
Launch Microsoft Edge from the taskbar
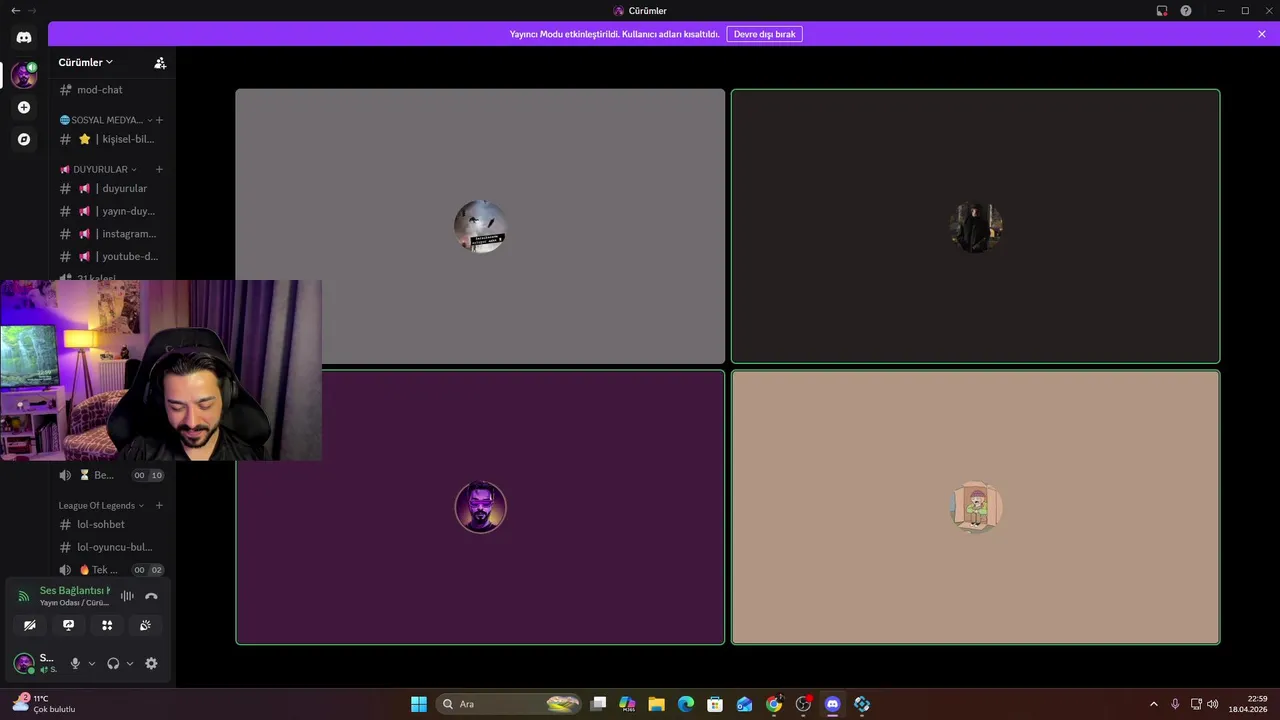click(686, 704)
